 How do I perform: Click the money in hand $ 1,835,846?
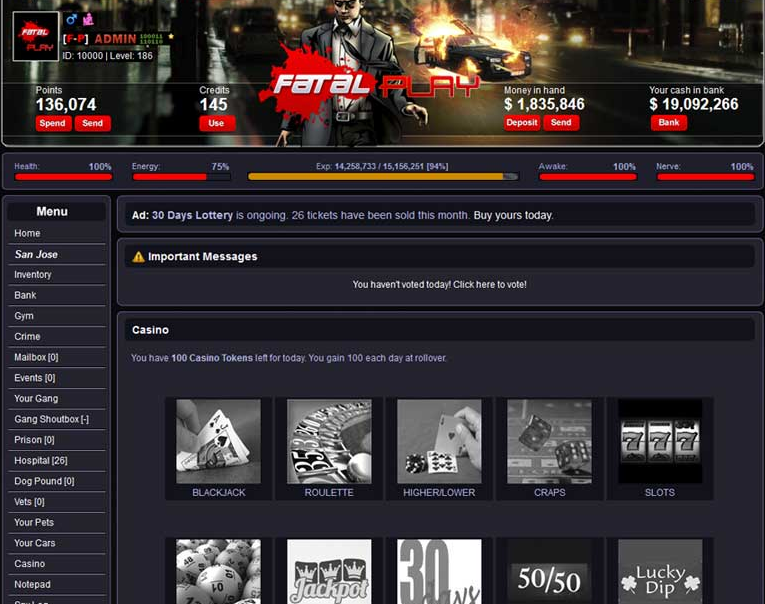point(544,104)
